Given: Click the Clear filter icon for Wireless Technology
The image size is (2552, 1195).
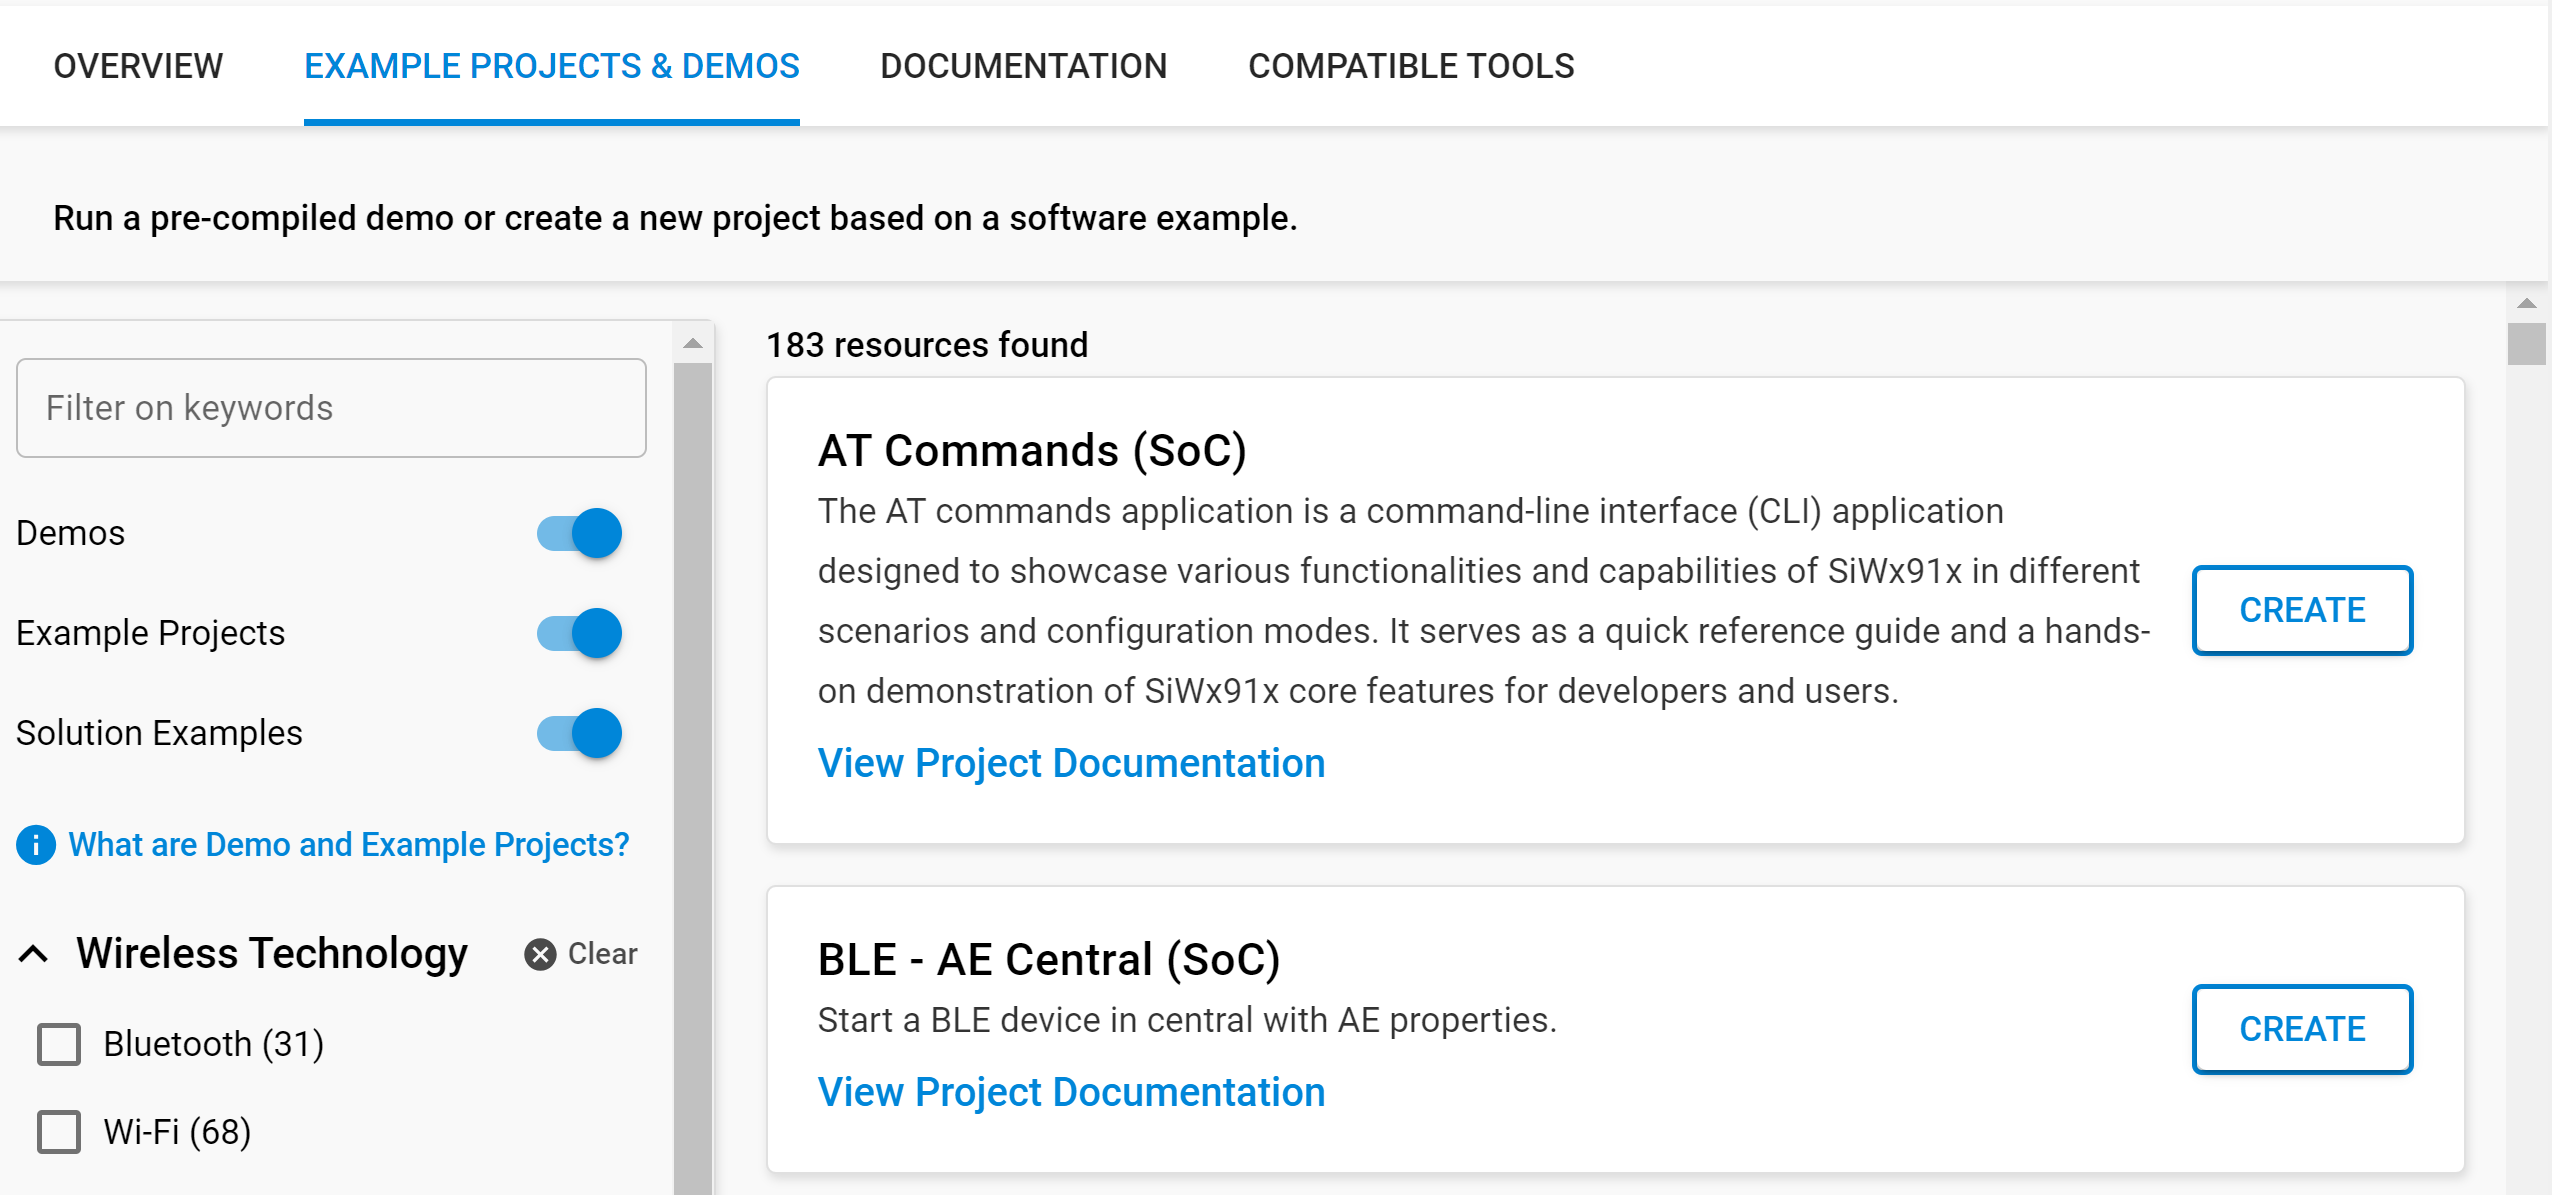Looking at the screenshot, I should pos(539,953).
